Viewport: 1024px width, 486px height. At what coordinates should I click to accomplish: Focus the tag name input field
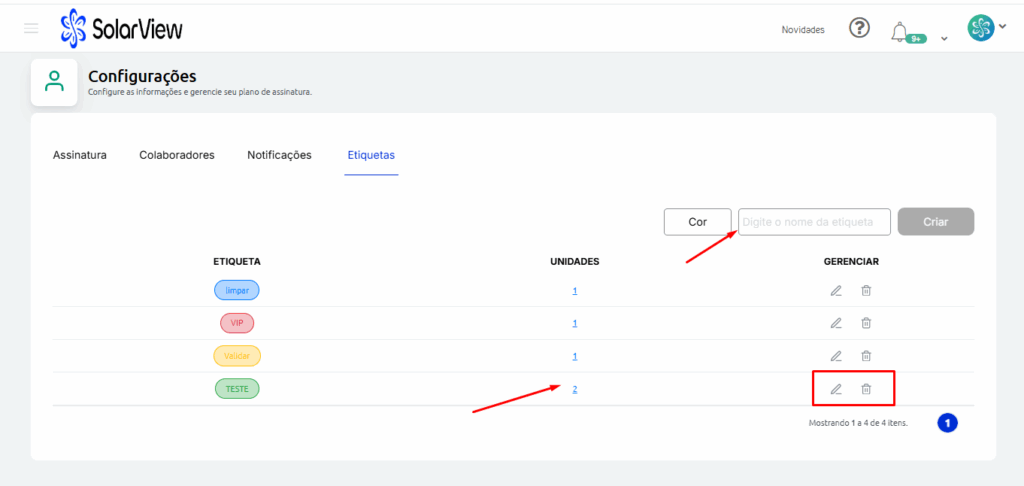[x=814, y=222]
